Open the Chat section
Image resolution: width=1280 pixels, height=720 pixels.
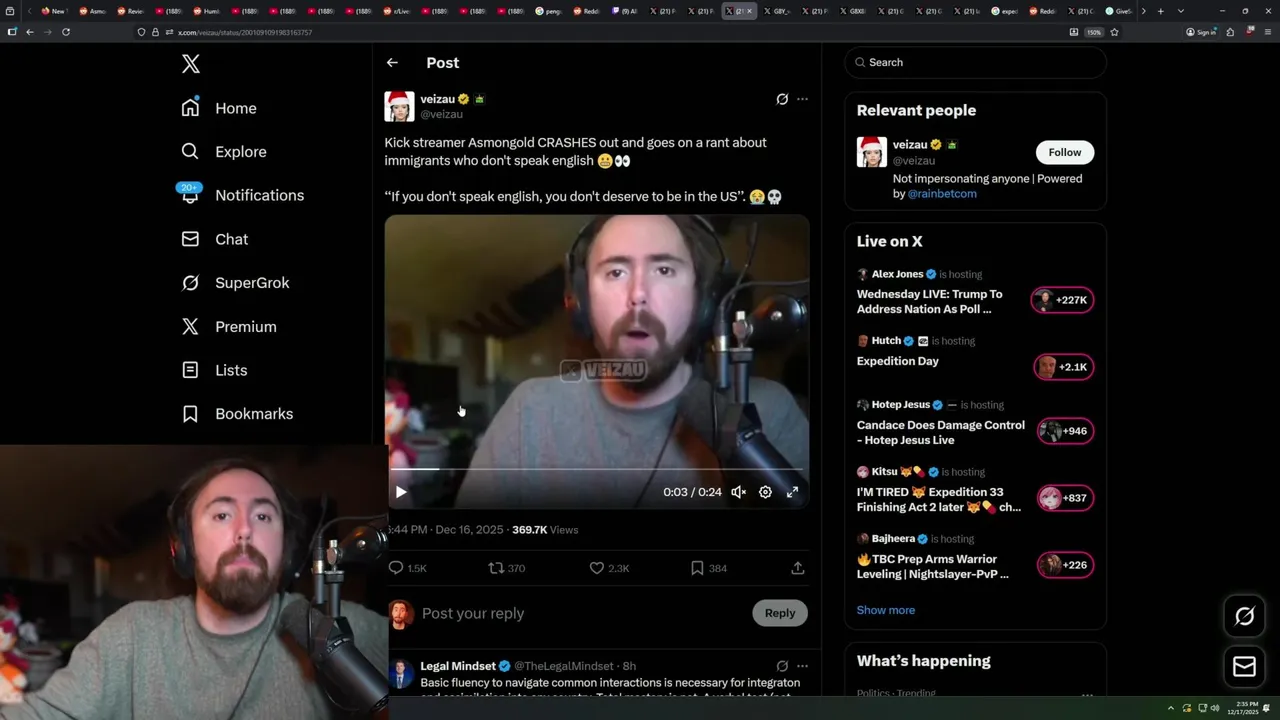click(214, 239)
